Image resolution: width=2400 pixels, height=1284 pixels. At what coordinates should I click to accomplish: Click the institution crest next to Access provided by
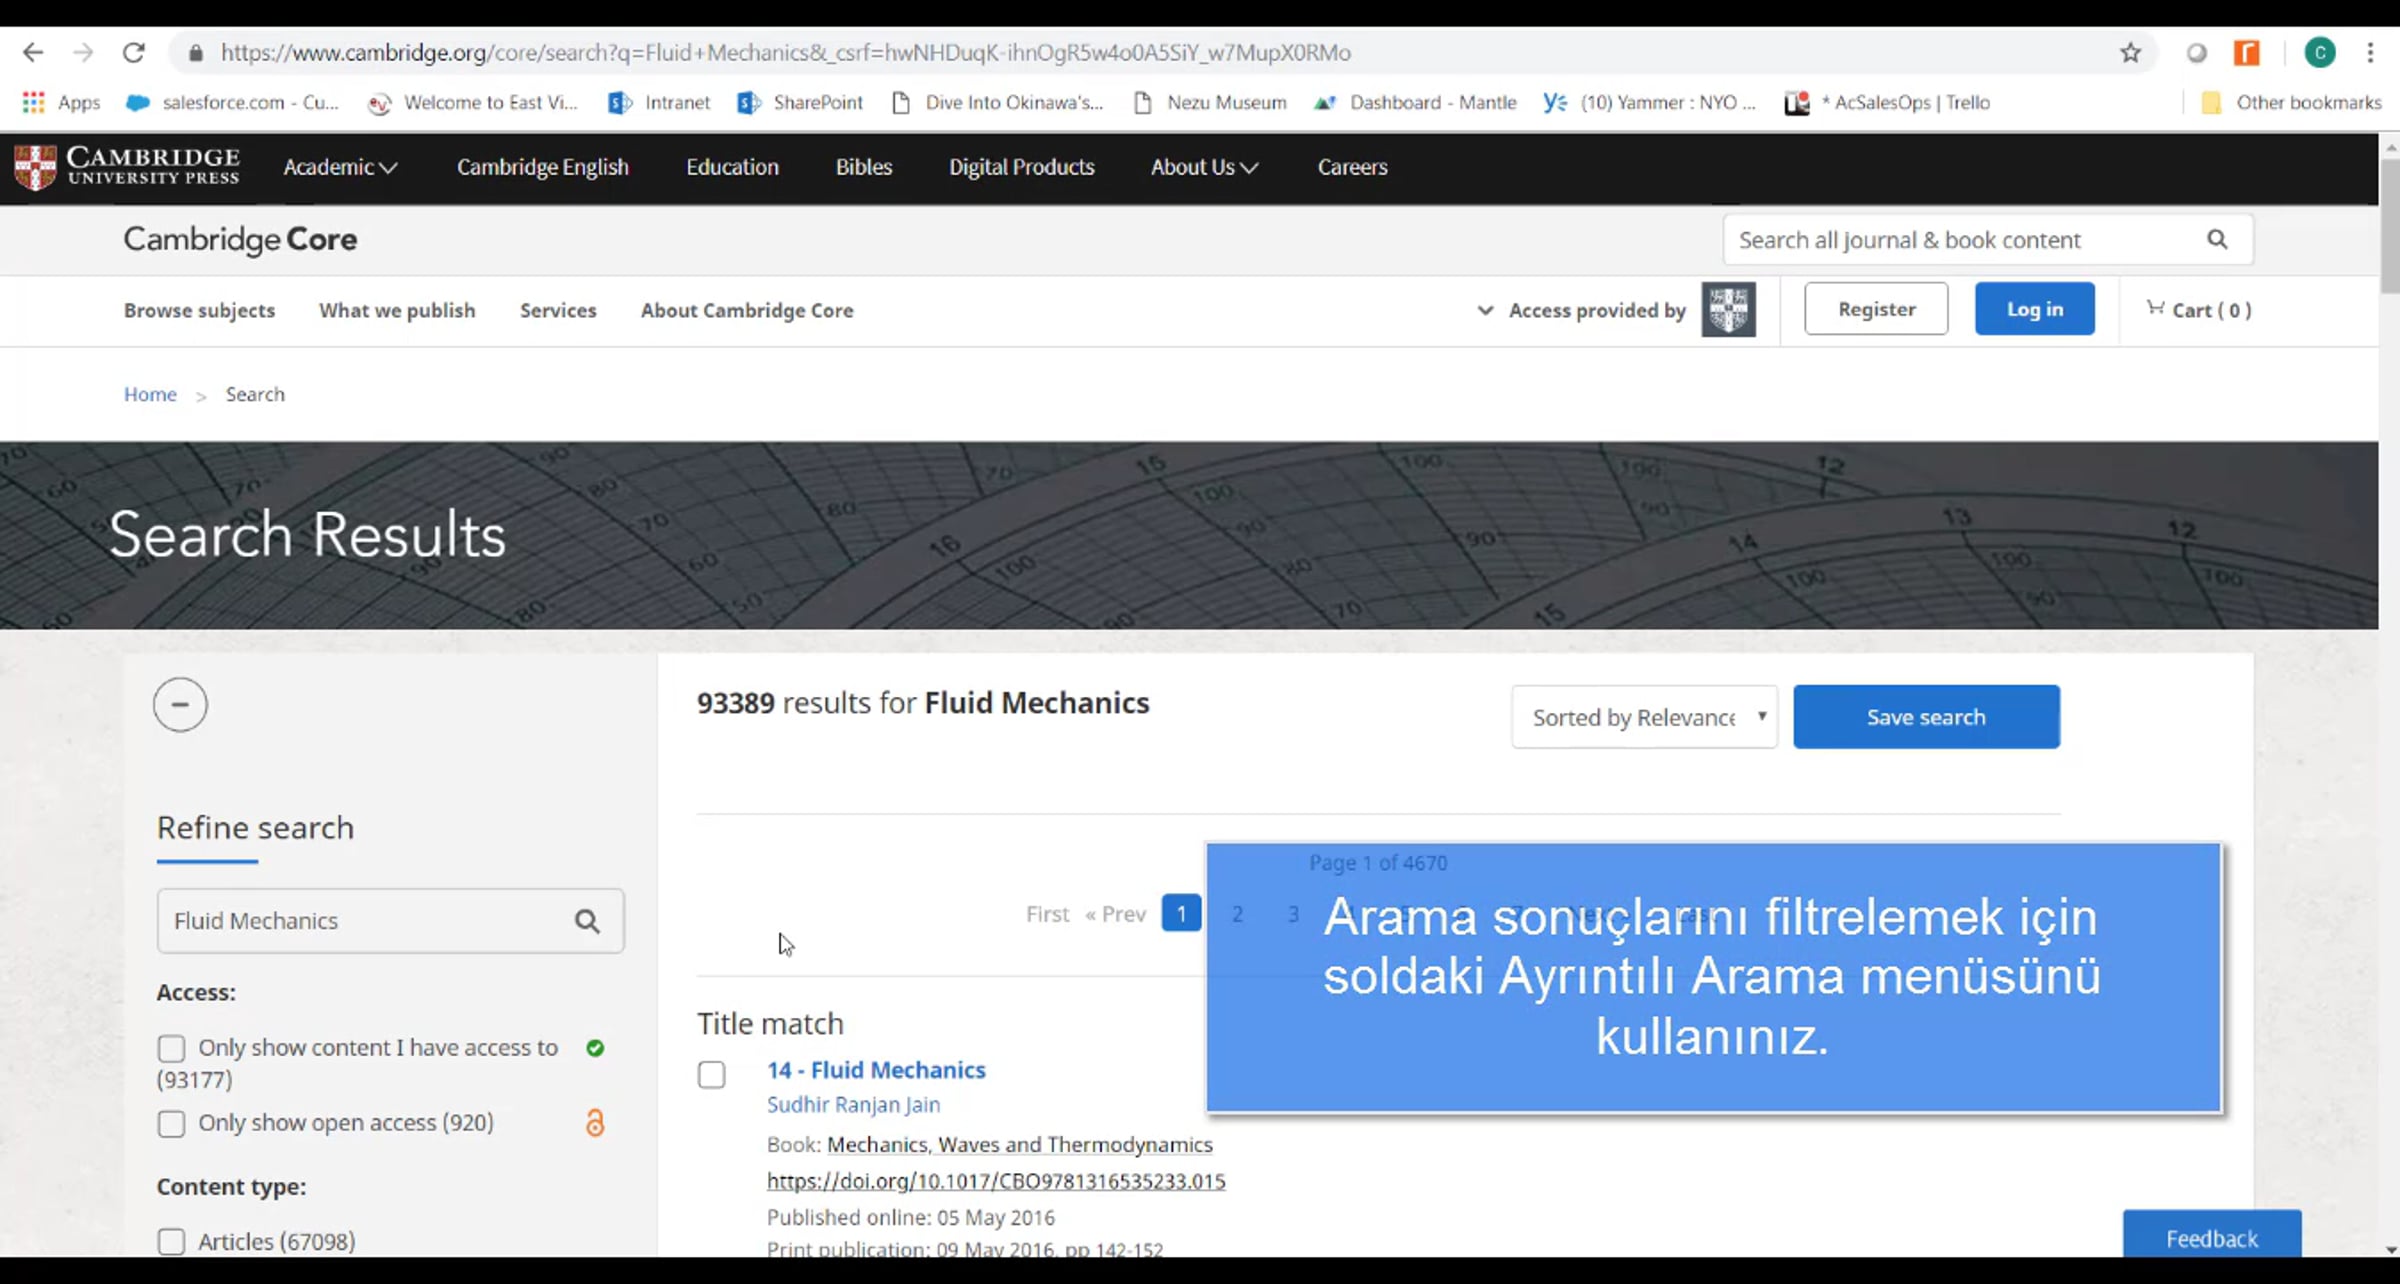1728,309
